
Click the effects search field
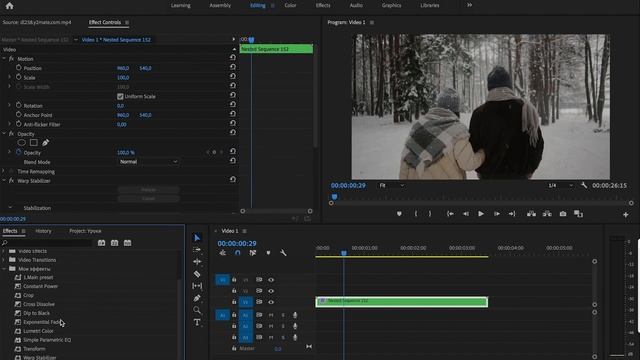click(x=48, y=243)
